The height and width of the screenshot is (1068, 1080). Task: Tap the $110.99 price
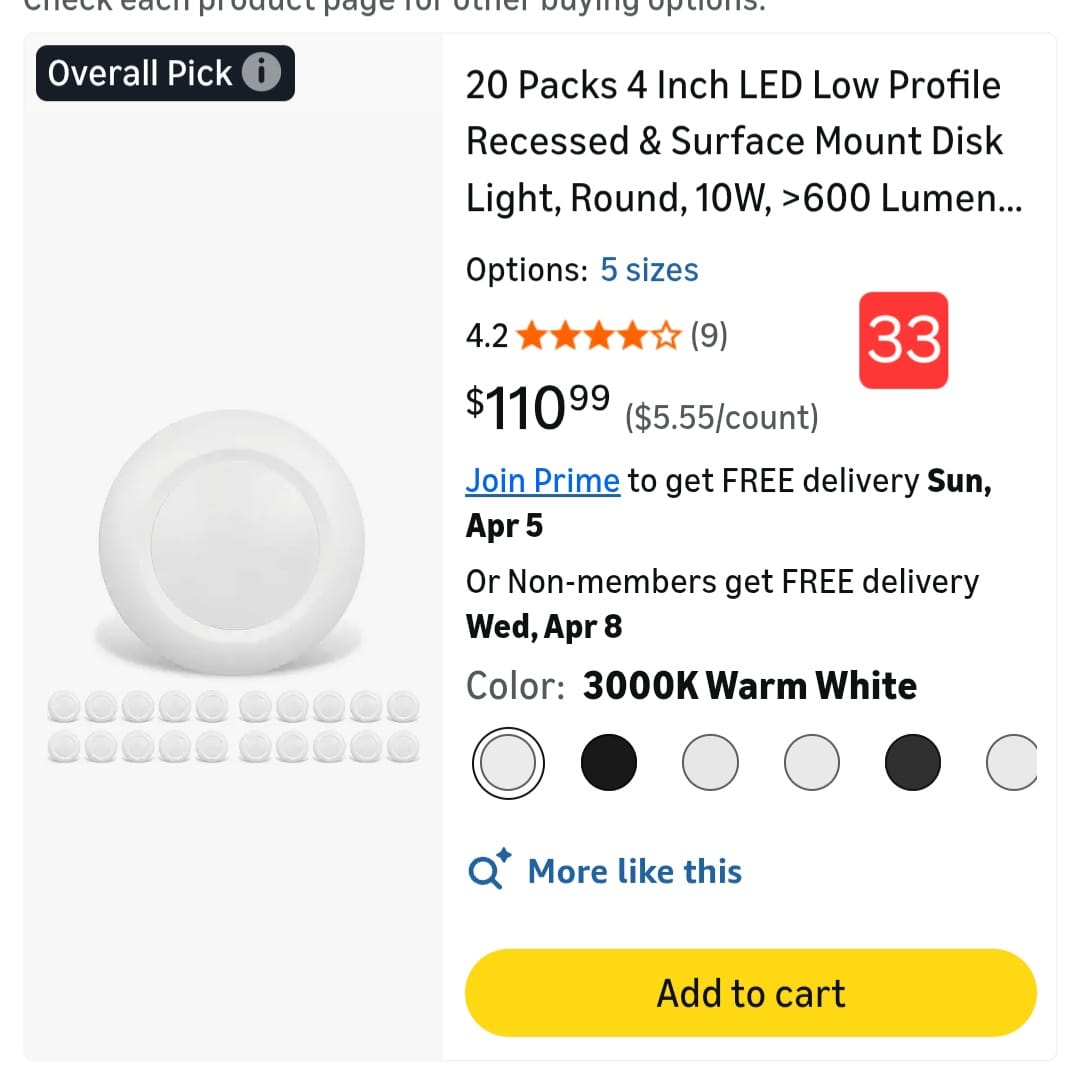(537, 405)
